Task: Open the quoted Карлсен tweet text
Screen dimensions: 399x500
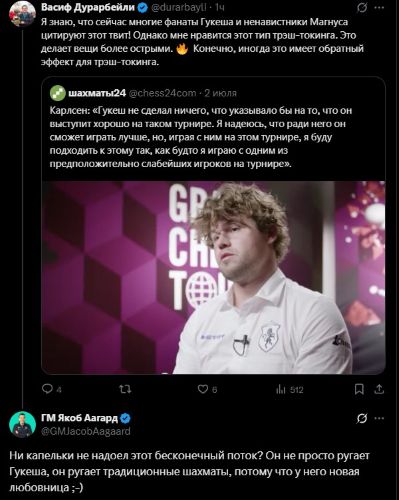Action: click(201, 137)
